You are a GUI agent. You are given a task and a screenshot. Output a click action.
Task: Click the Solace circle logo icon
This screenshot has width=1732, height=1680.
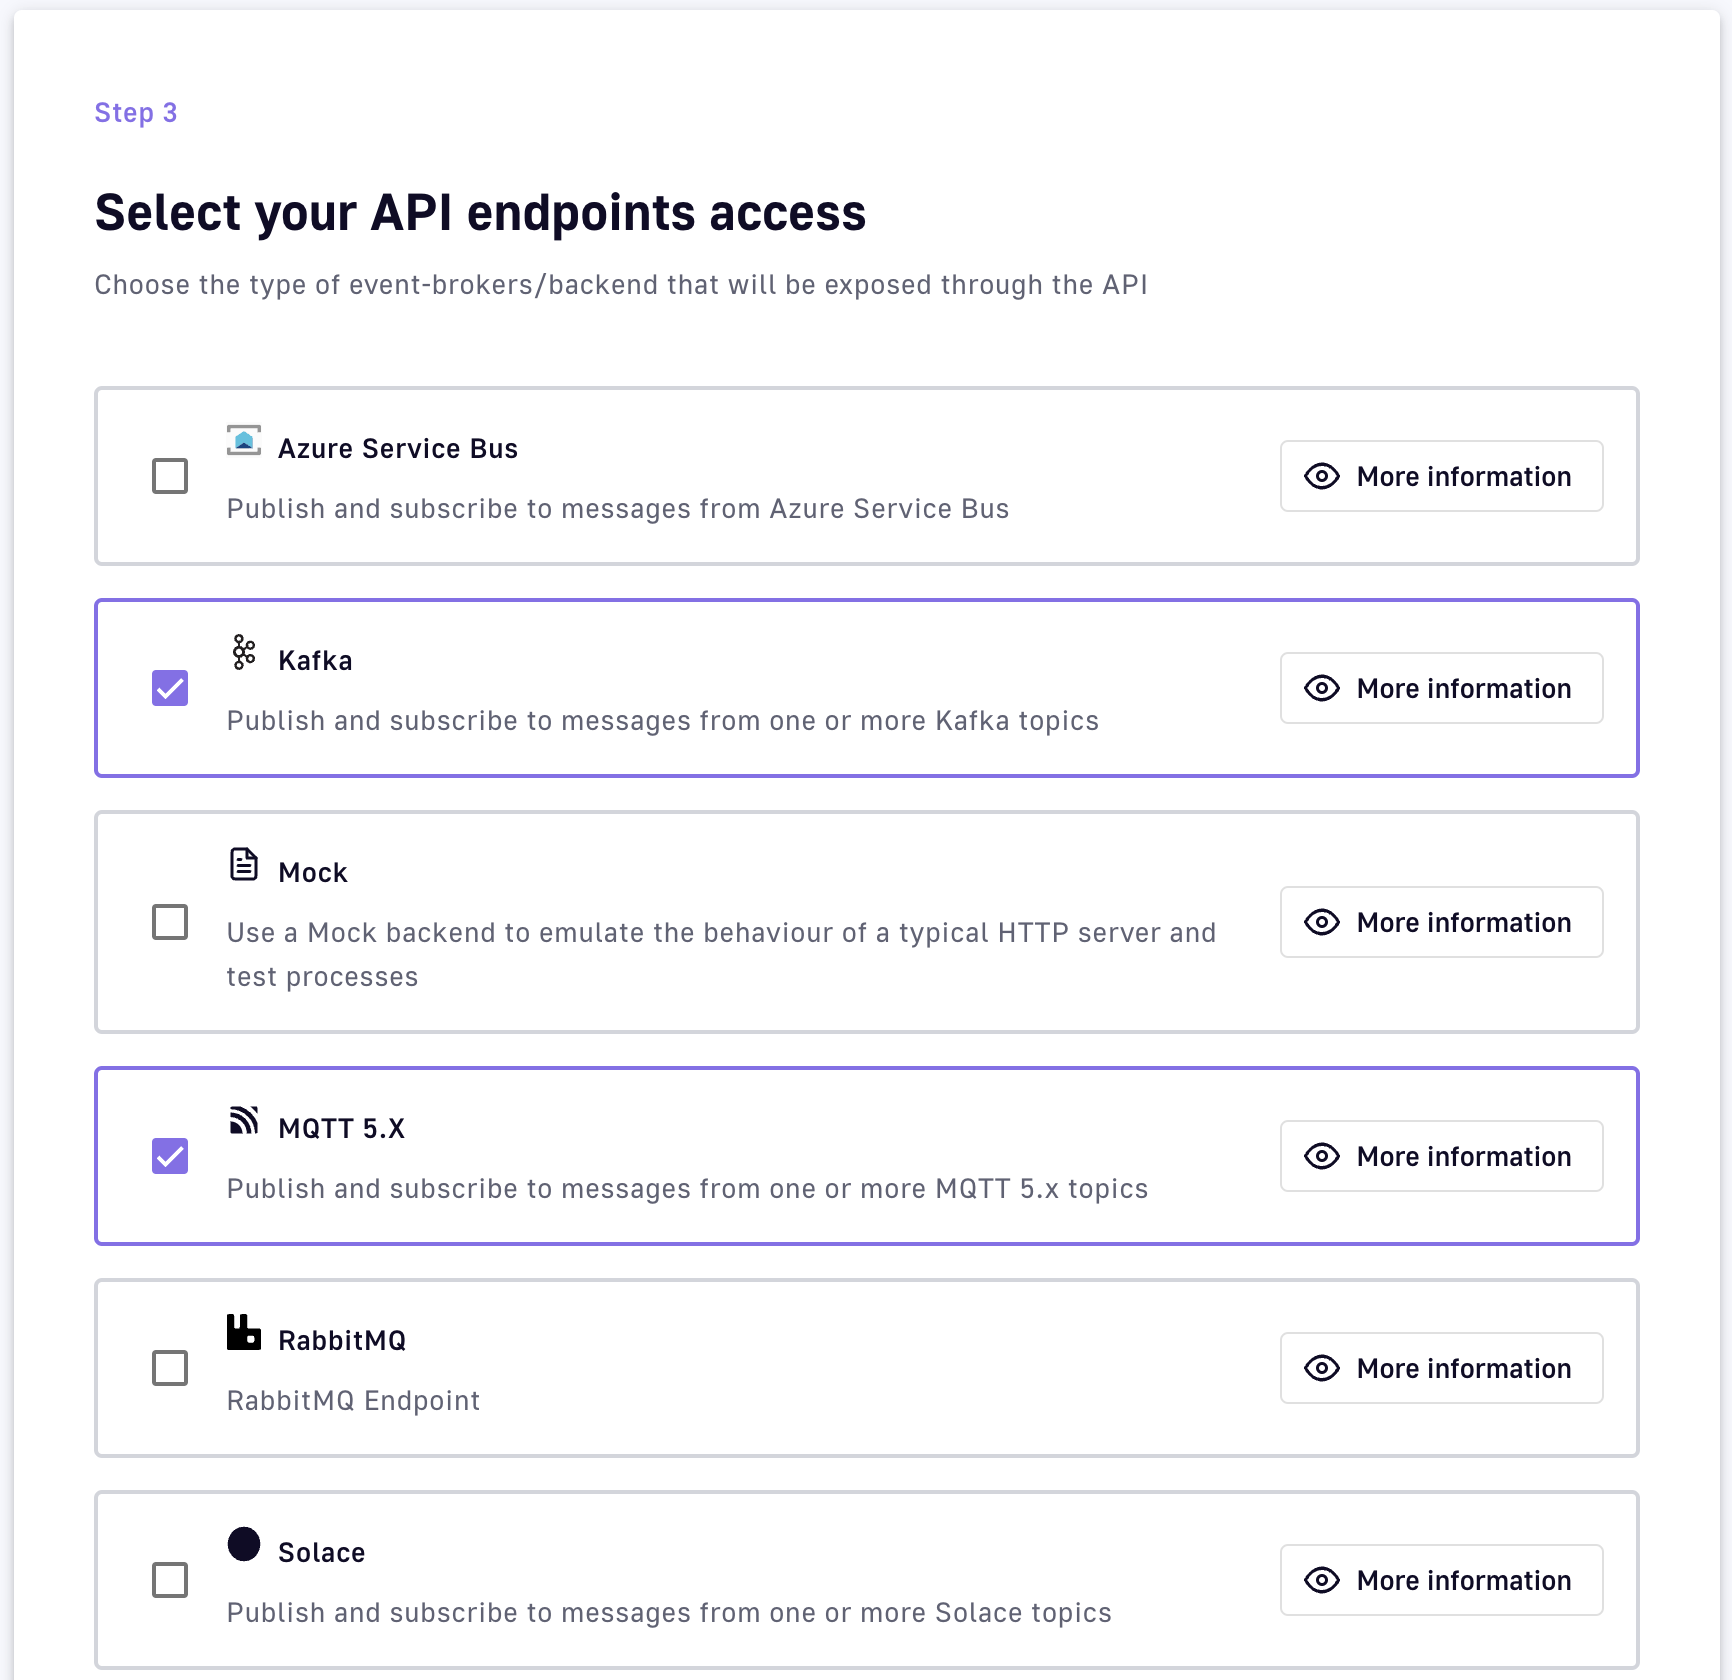(x=244, y=1544)
